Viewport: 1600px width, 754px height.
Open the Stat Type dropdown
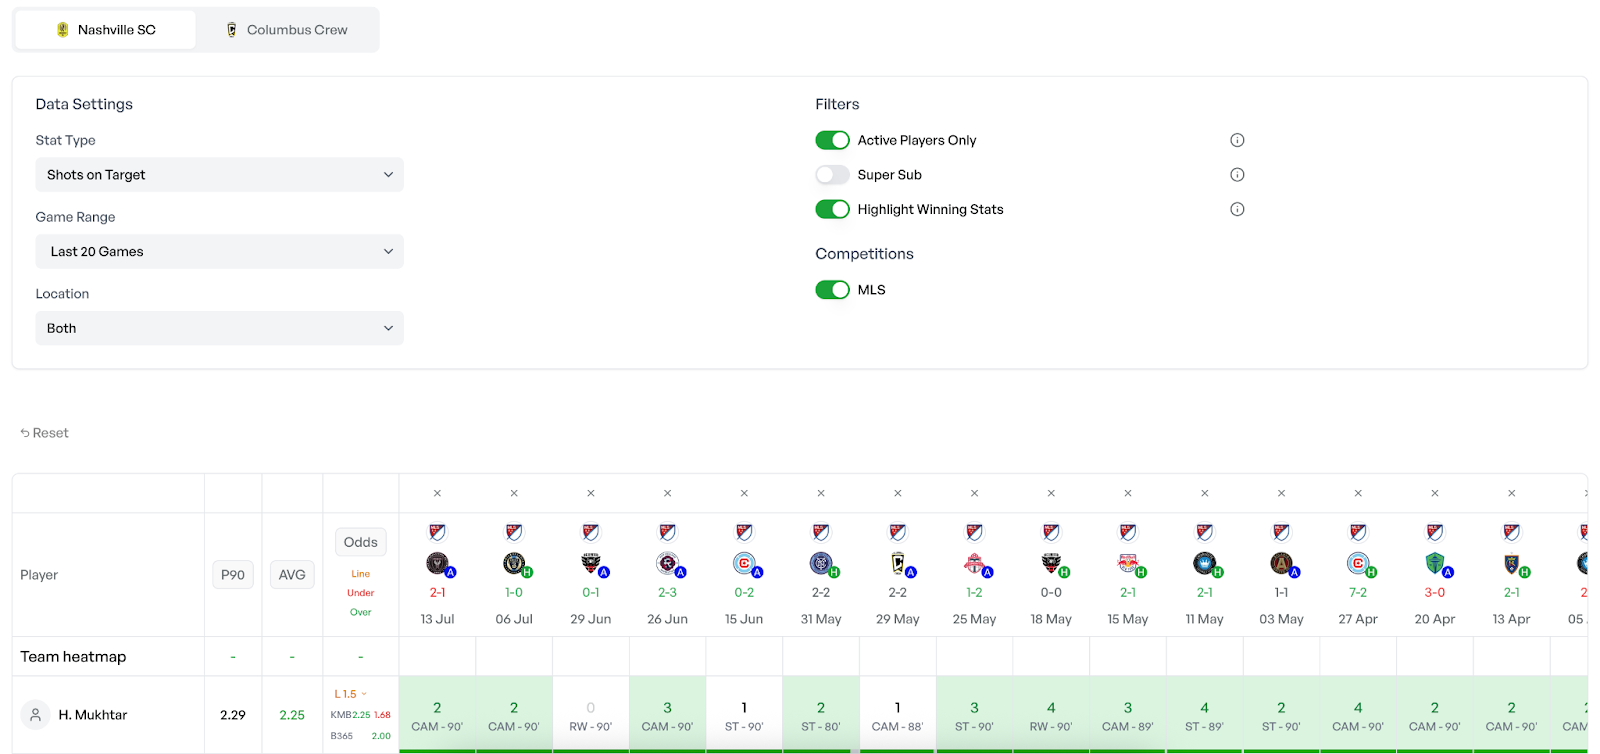[x=220, y=175]
